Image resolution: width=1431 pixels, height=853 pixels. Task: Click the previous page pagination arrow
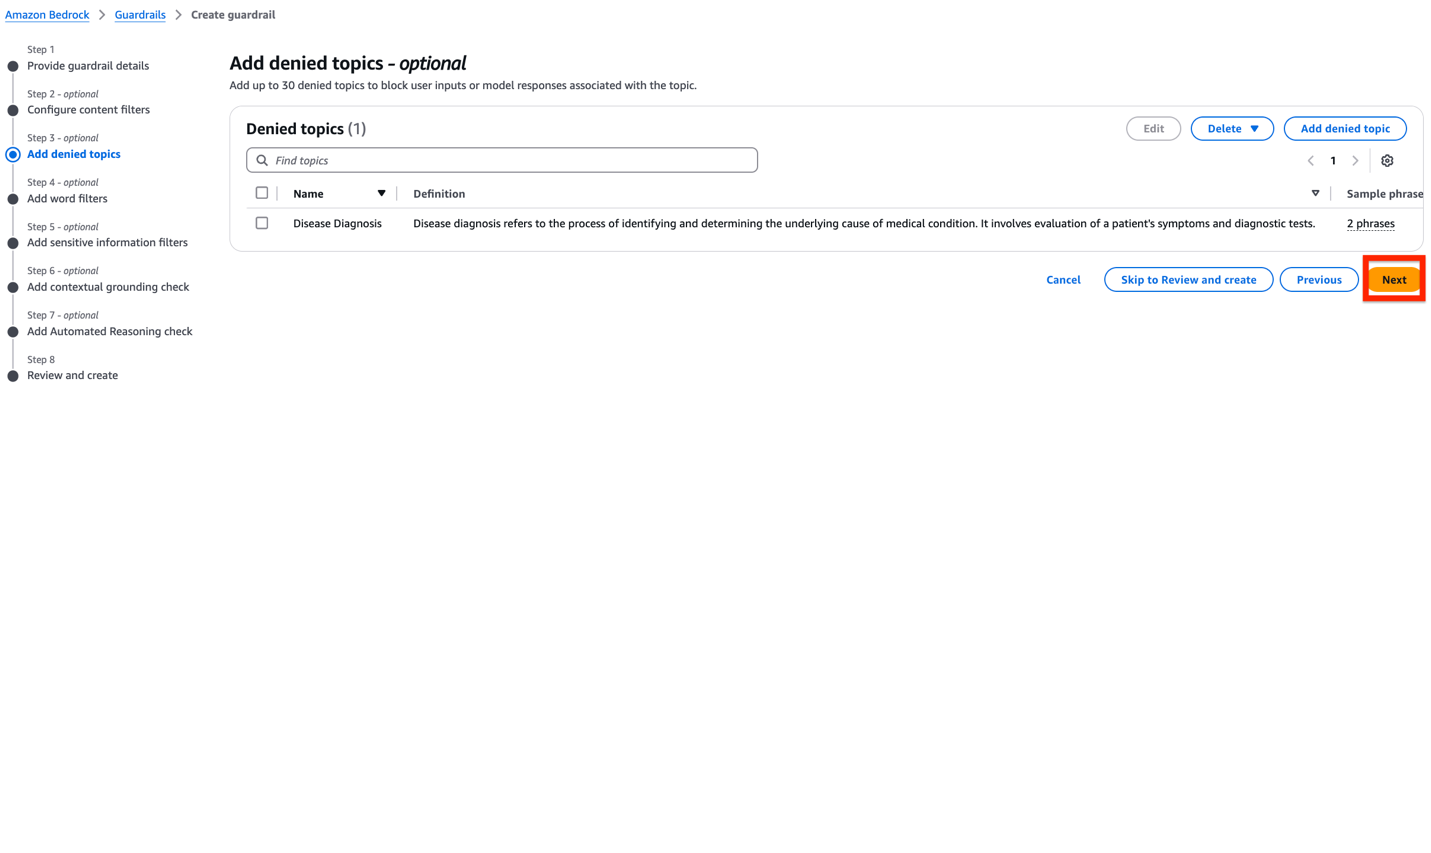pos(1310,160)
